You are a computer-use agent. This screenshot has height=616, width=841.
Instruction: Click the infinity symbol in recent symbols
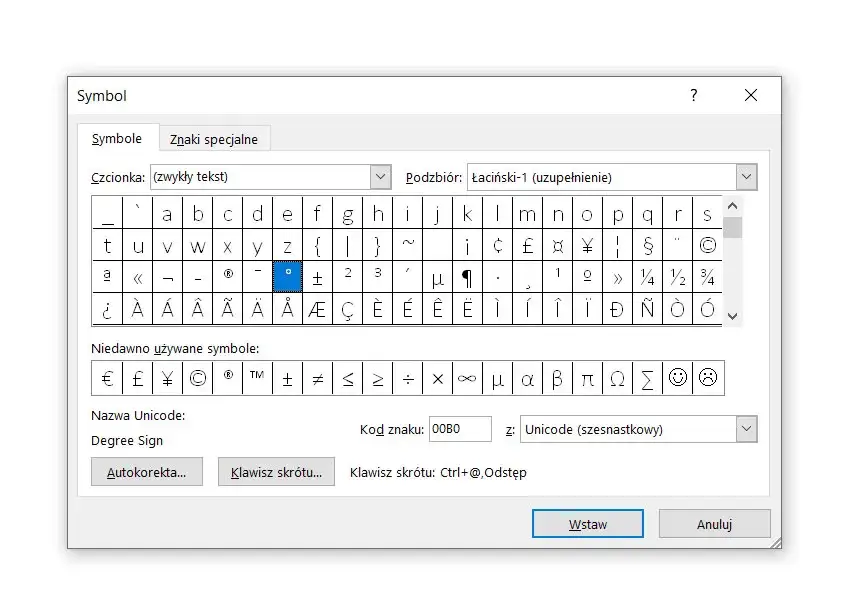[467, 379]
